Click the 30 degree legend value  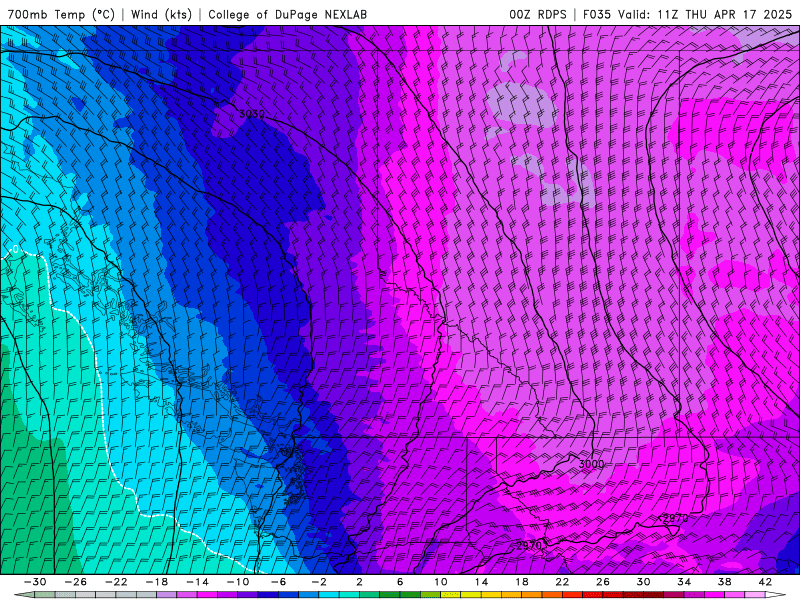(x=643, y=582)
